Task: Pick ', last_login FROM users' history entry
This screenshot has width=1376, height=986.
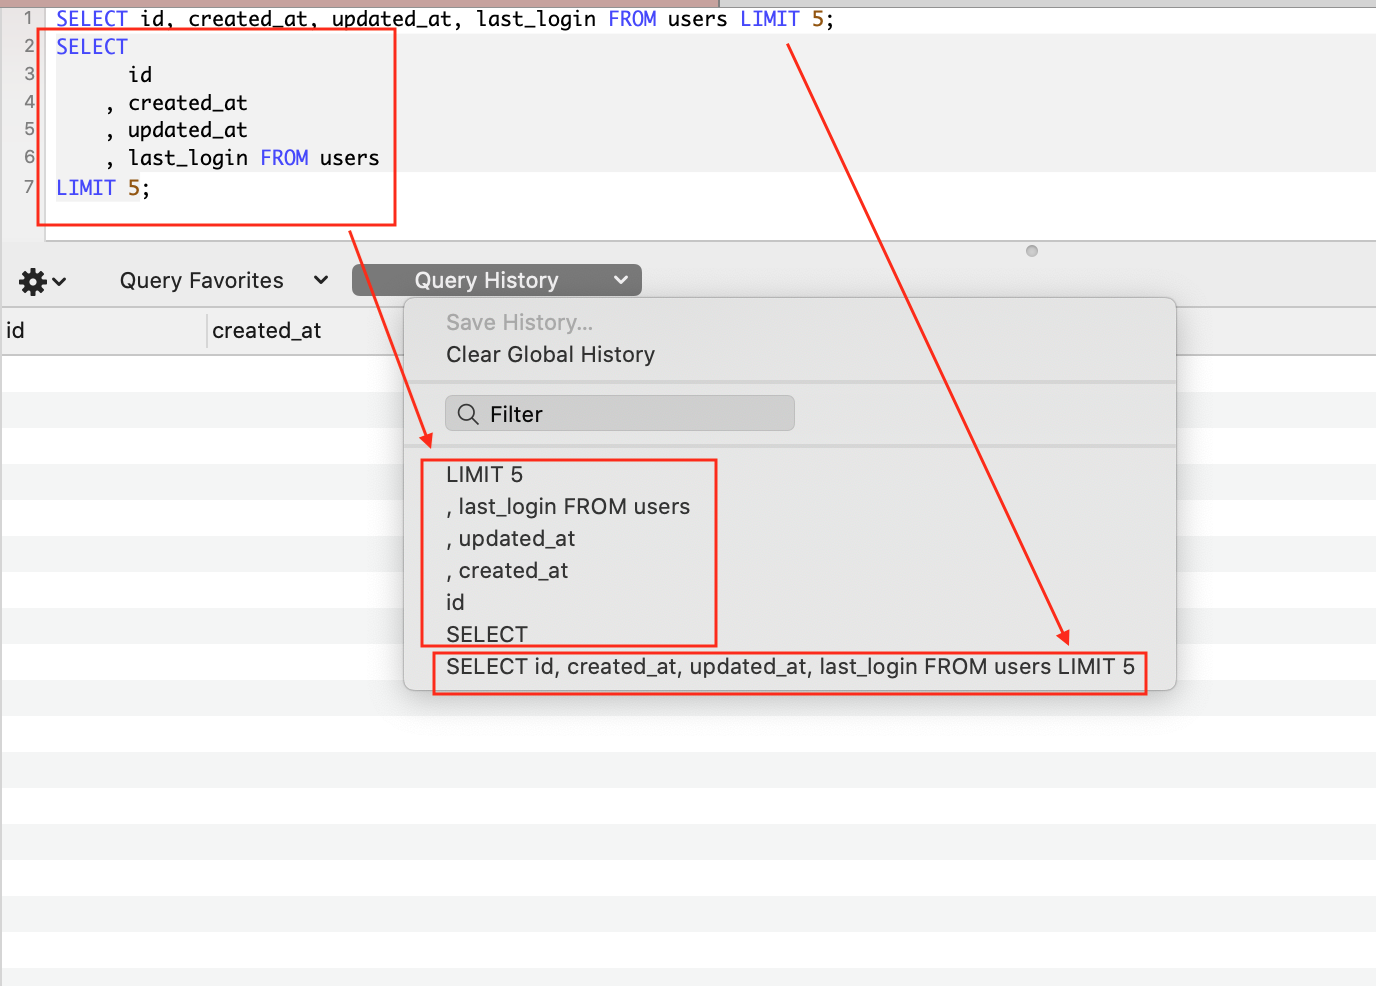Action: [x=568, y=507]
